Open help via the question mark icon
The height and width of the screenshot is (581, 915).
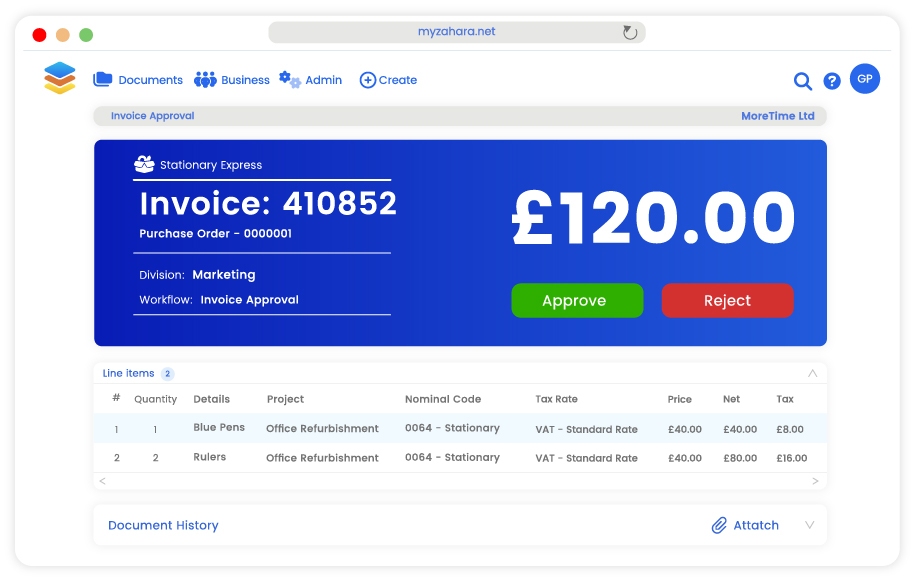point(832,81)
